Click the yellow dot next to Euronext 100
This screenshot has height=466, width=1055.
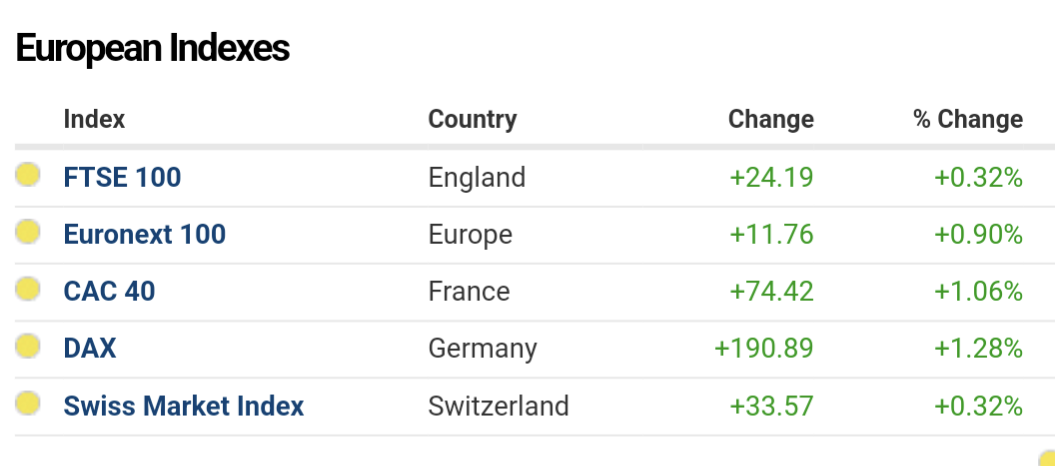(x=28, y=232)
